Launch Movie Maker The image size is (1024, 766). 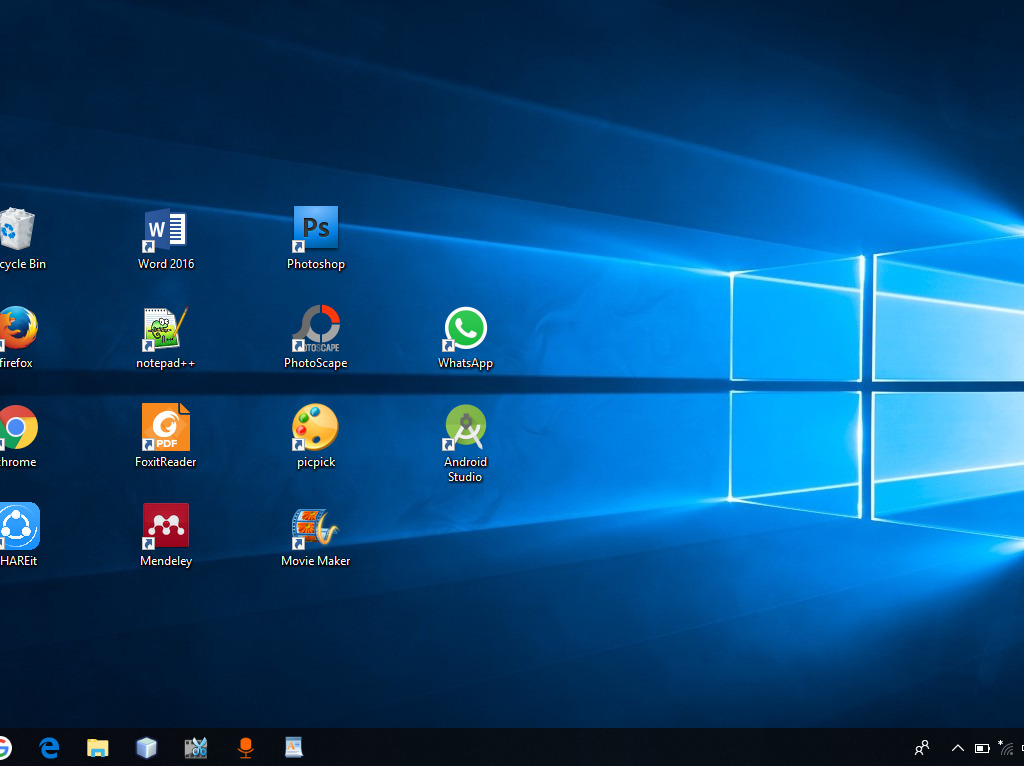(315, 524)
